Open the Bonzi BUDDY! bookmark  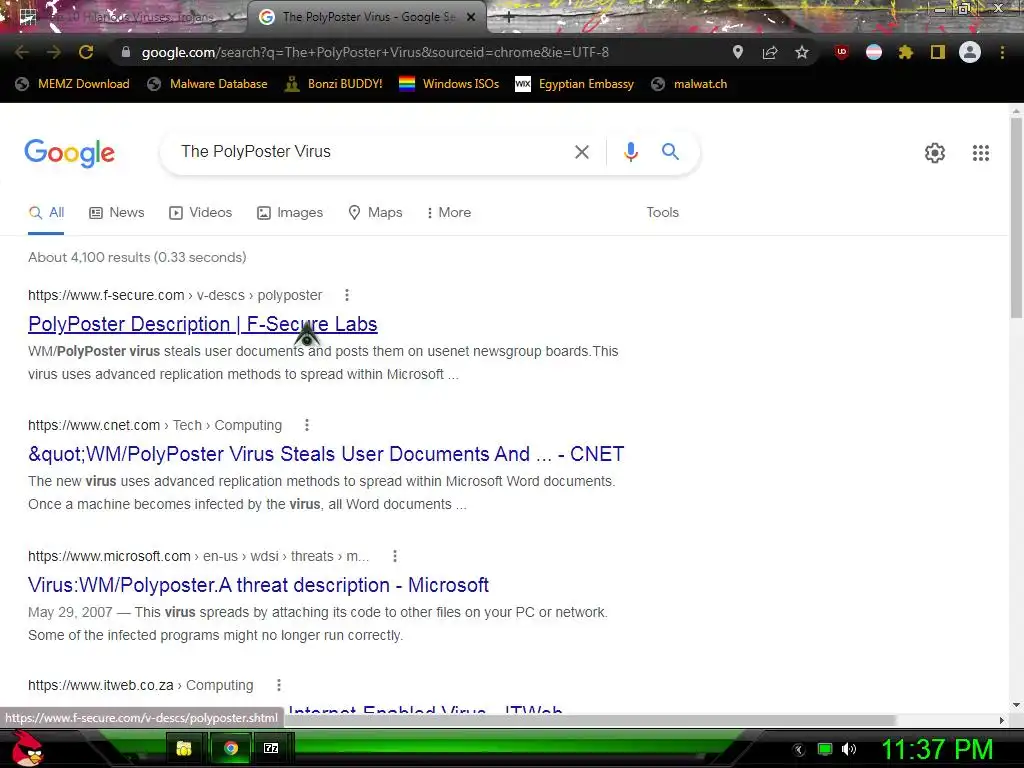click(334, 84)
